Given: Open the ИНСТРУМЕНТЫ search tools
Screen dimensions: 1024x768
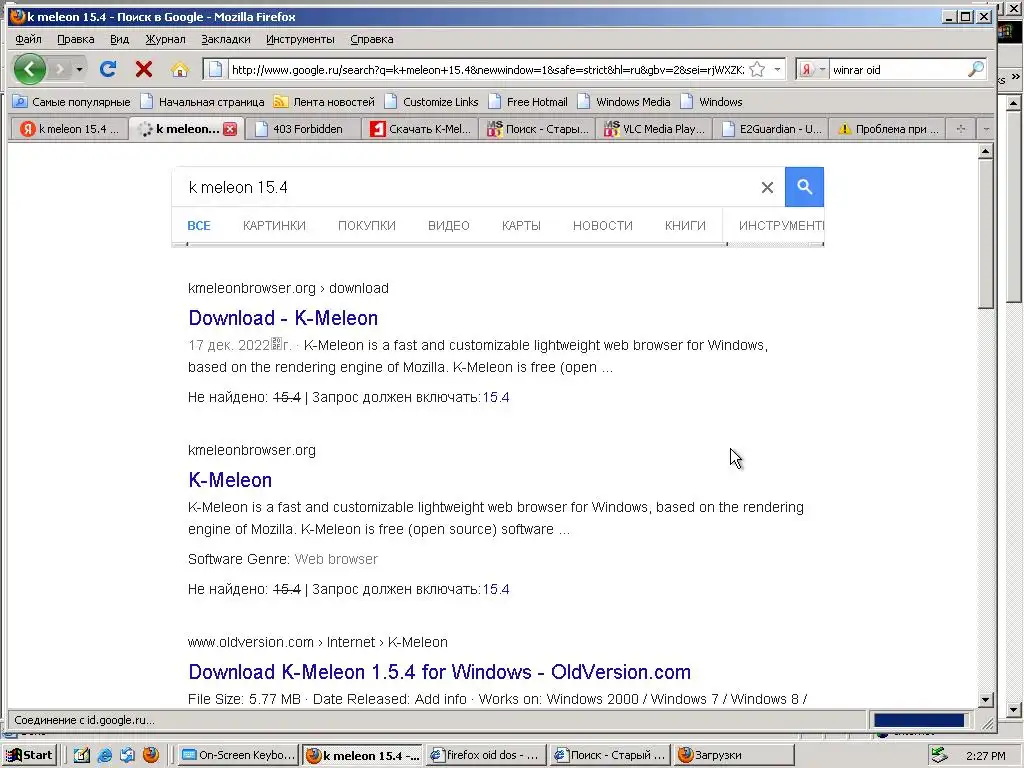Looking at the screenshot, I should [x=780, y=226].
